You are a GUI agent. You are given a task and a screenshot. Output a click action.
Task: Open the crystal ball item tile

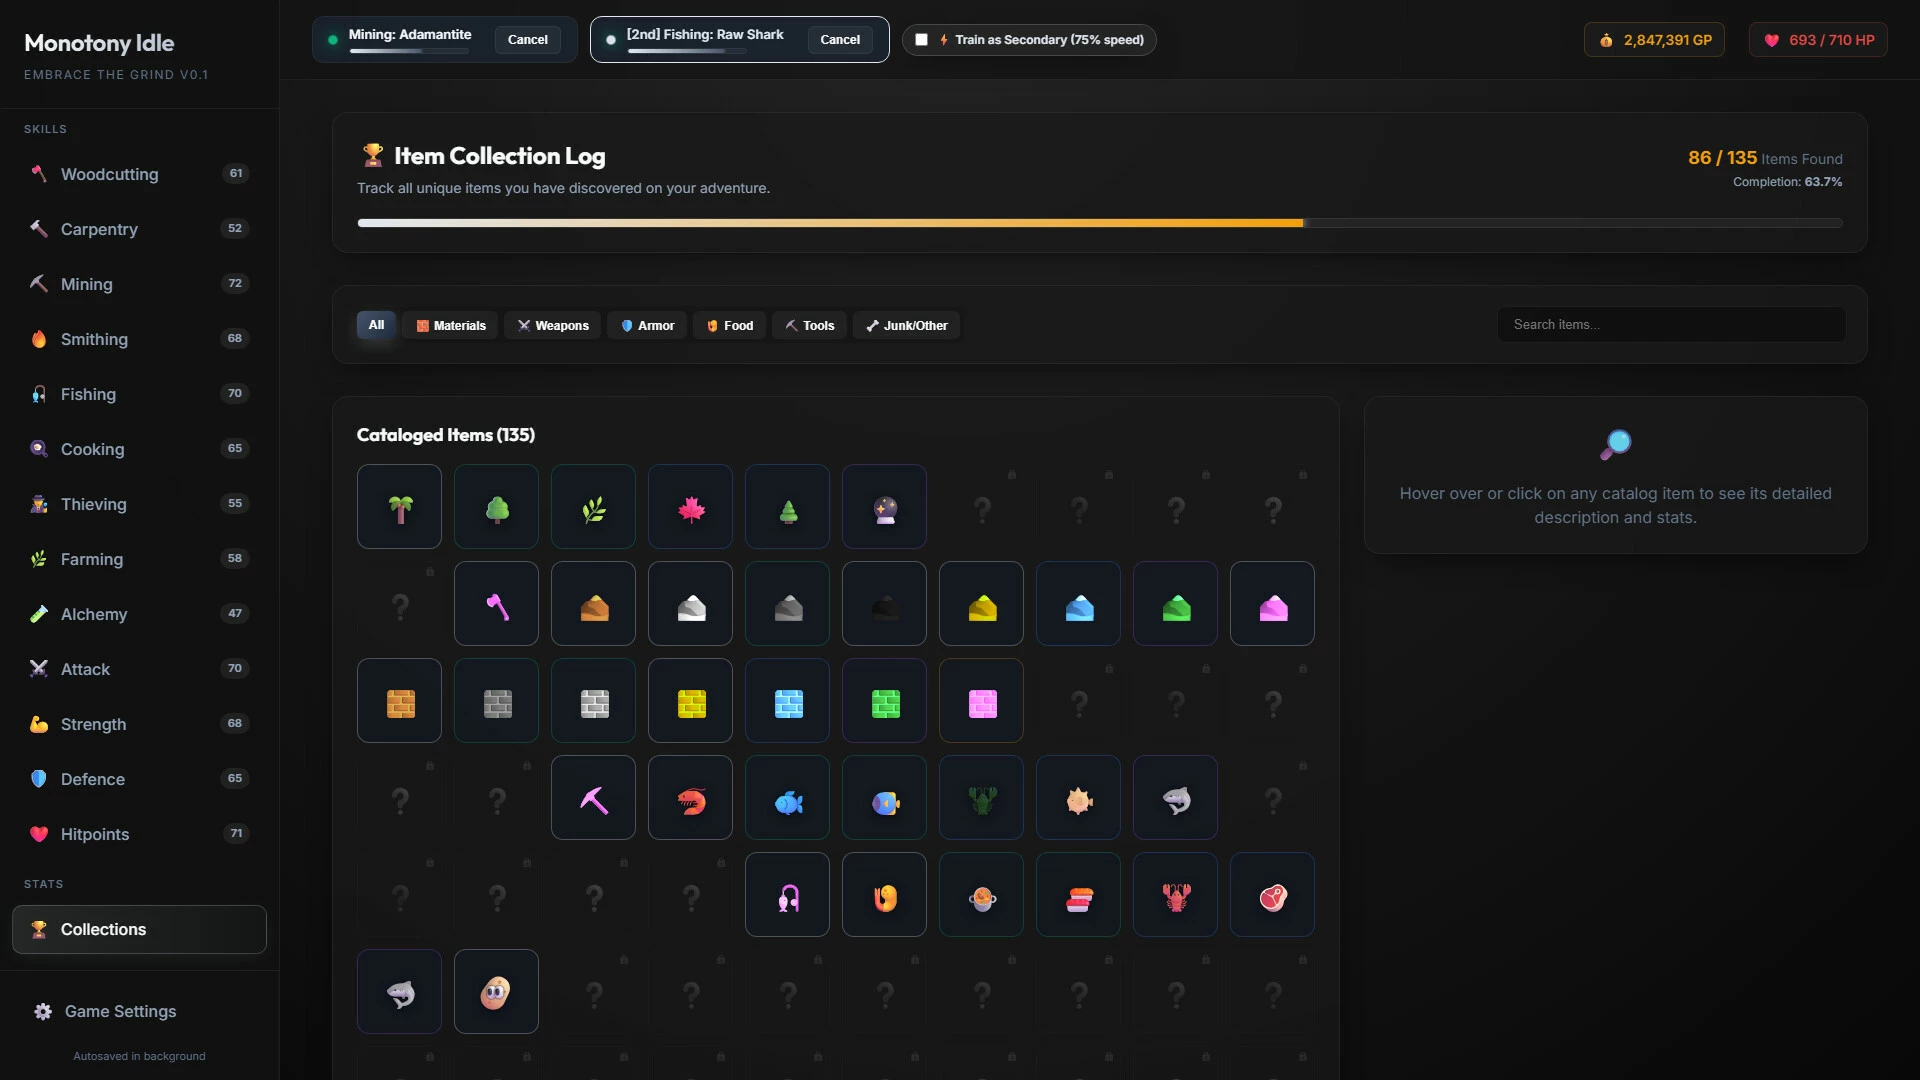[884, 506]
